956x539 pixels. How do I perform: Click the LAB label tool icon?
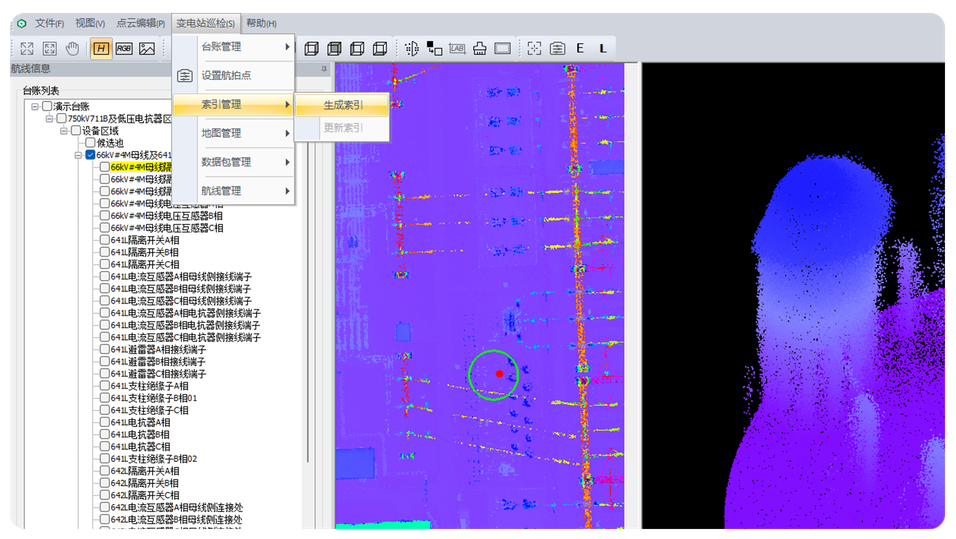[457, 48]
